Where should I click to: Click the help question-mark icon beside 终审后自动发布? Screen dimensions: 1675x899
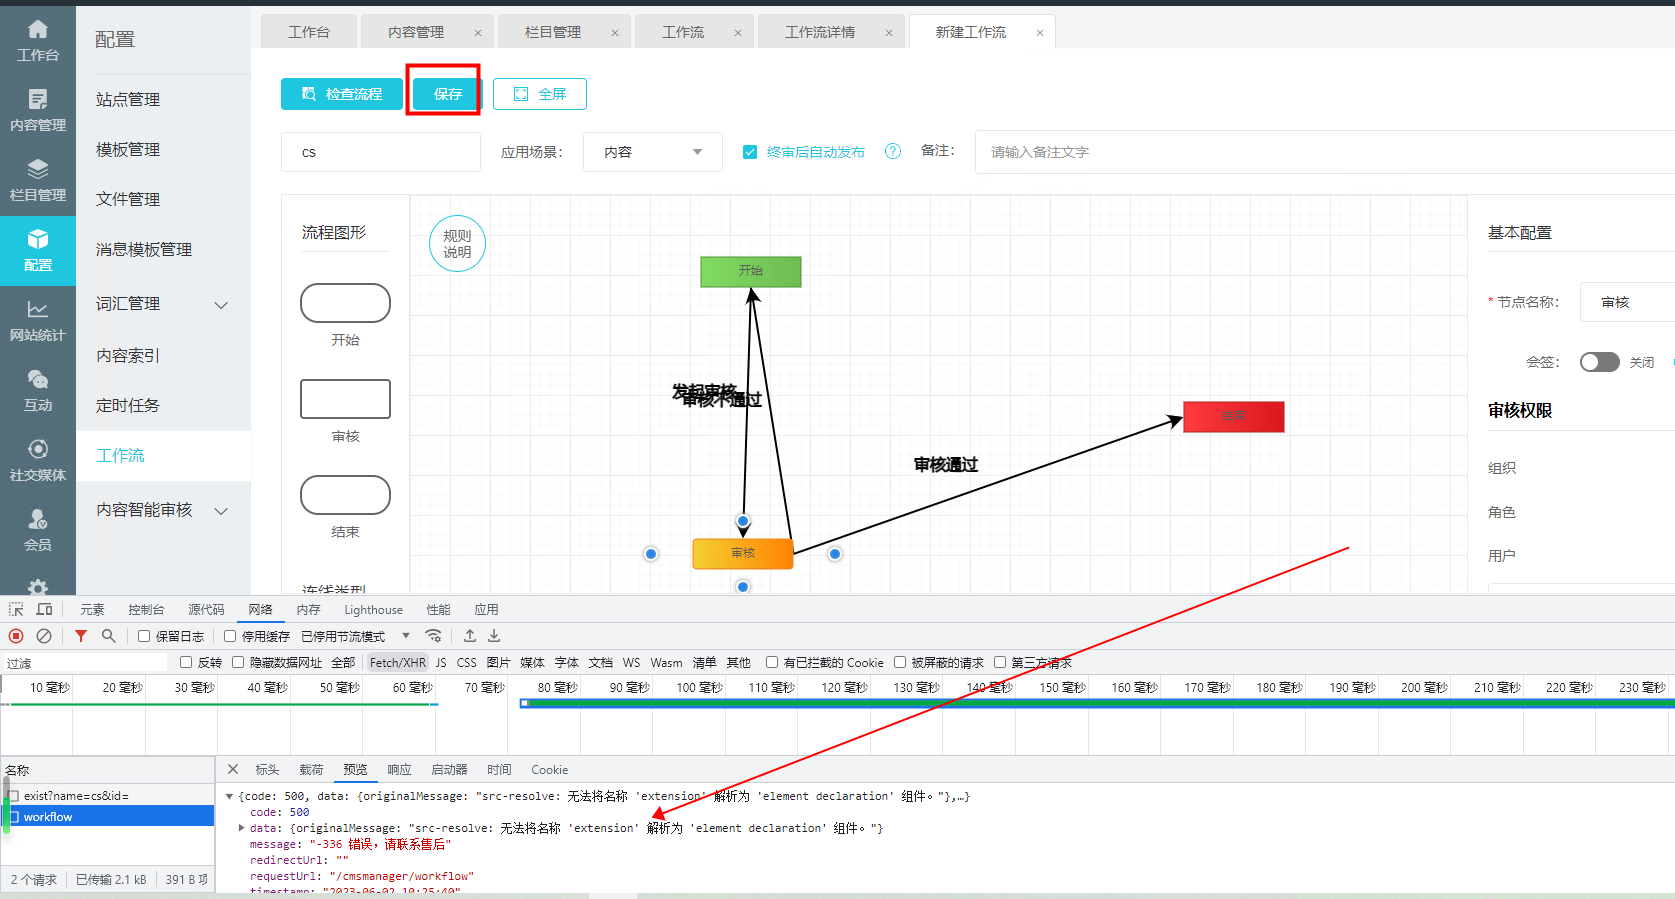(893, 151)
